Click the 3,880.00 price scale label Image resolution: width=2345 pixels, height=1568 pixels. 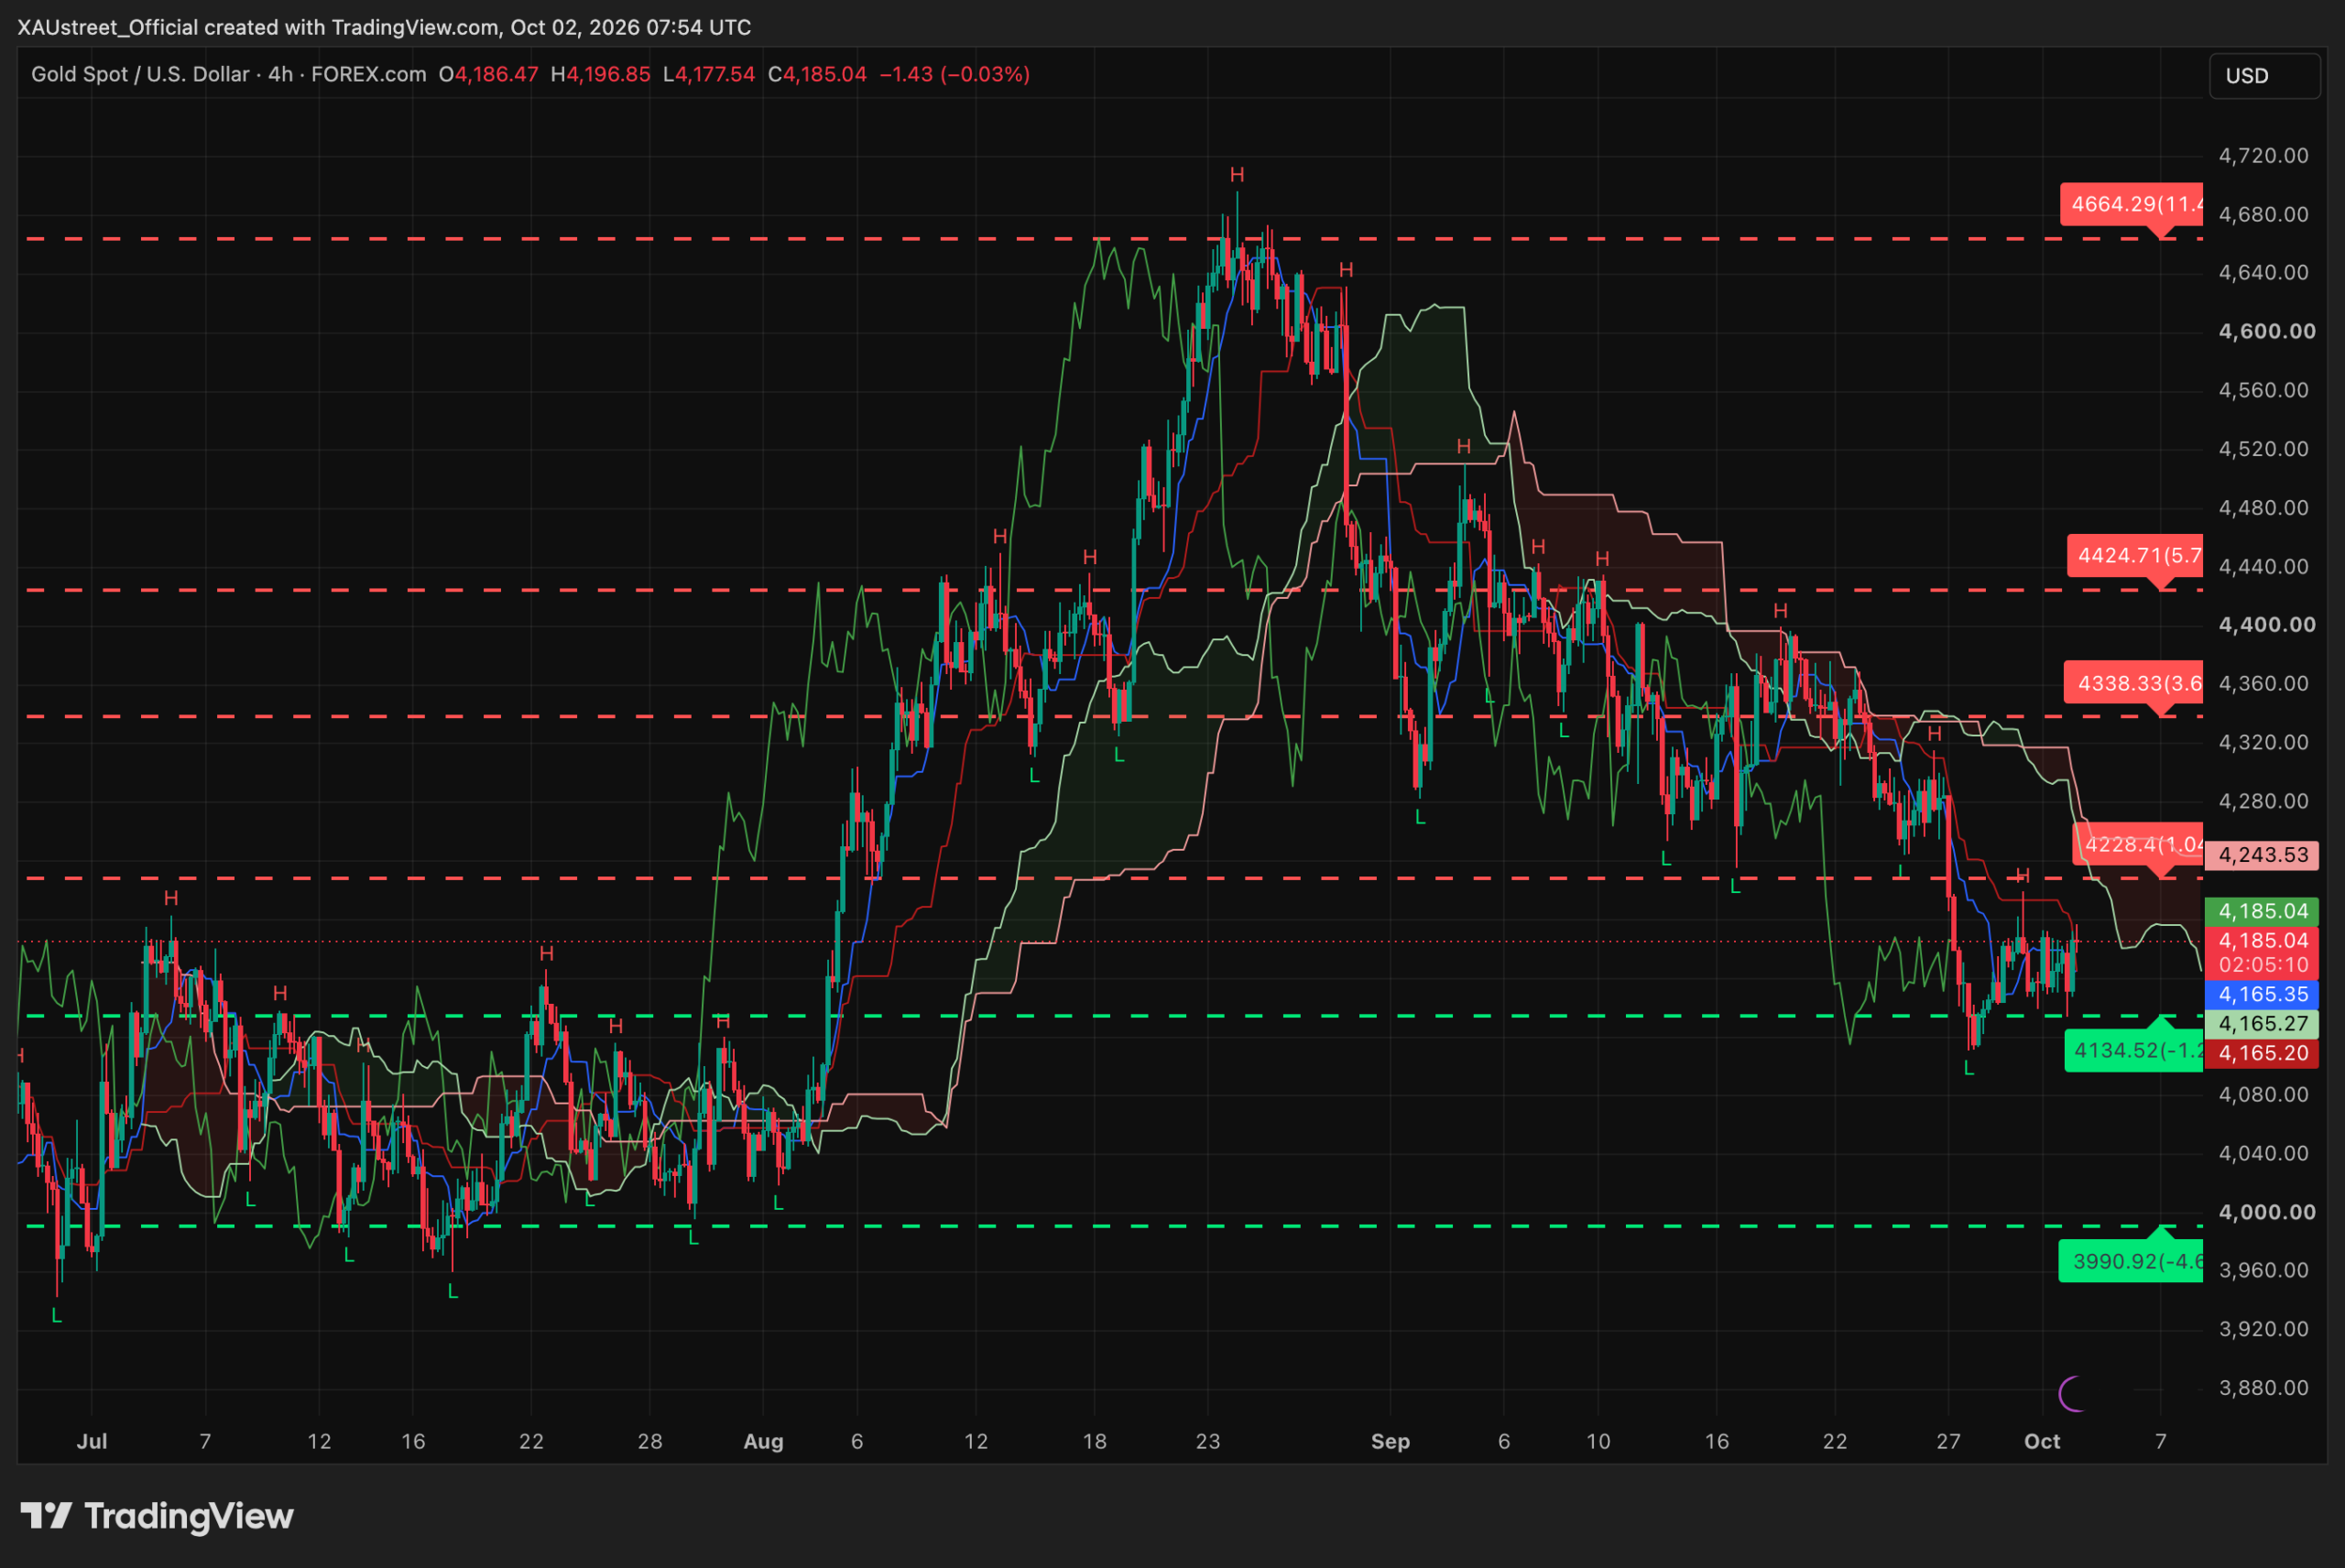[2264, 1388]
